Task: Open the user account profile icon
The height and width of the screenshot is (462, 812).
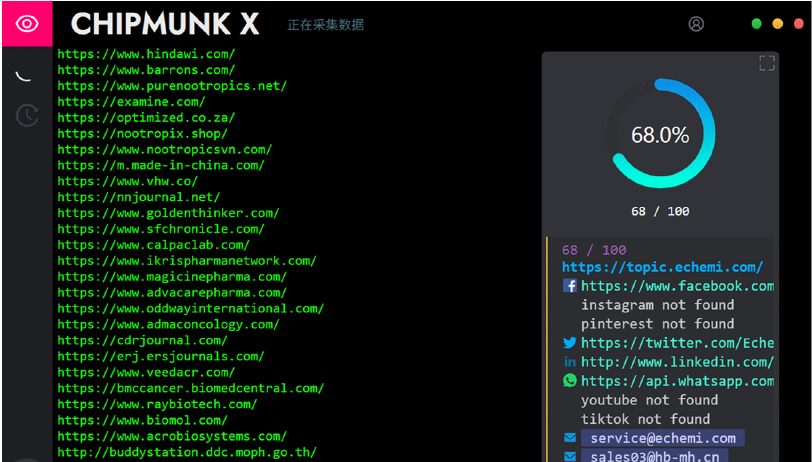Action: click(x=696, y=24)
